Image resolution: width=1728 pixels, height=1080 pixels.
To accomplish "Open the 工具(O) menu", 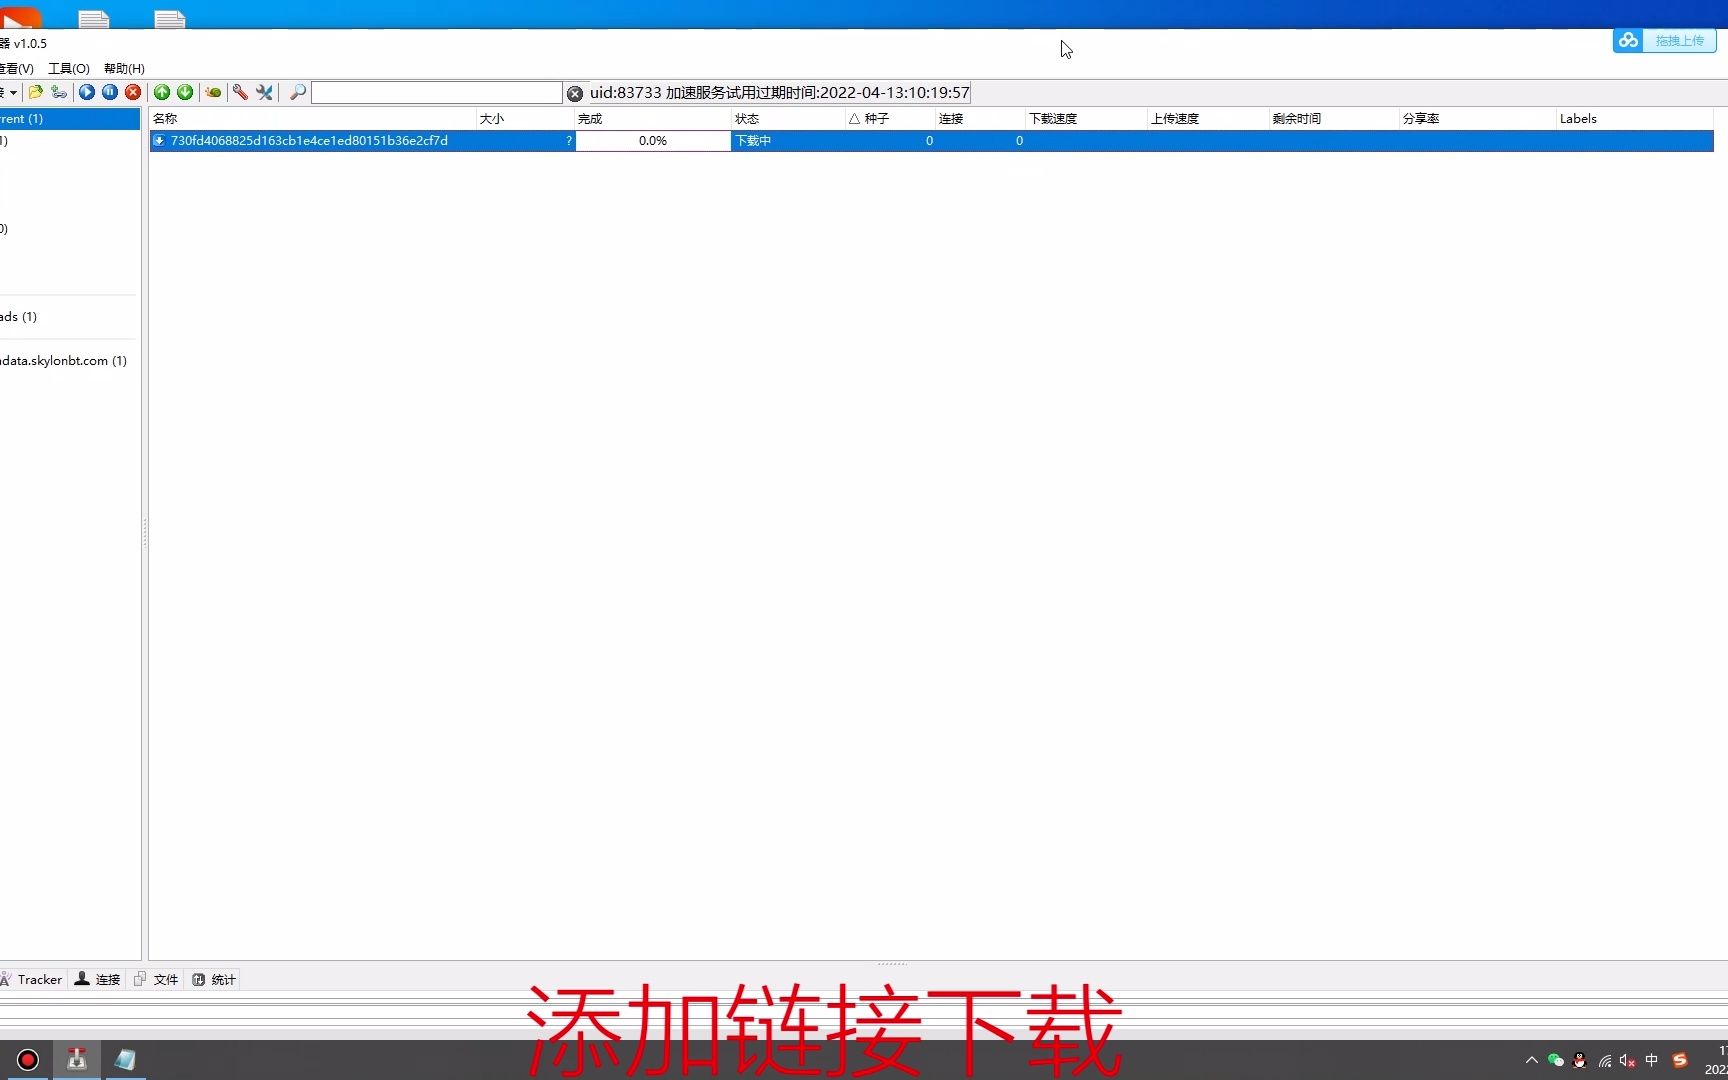I will [69, 68].
